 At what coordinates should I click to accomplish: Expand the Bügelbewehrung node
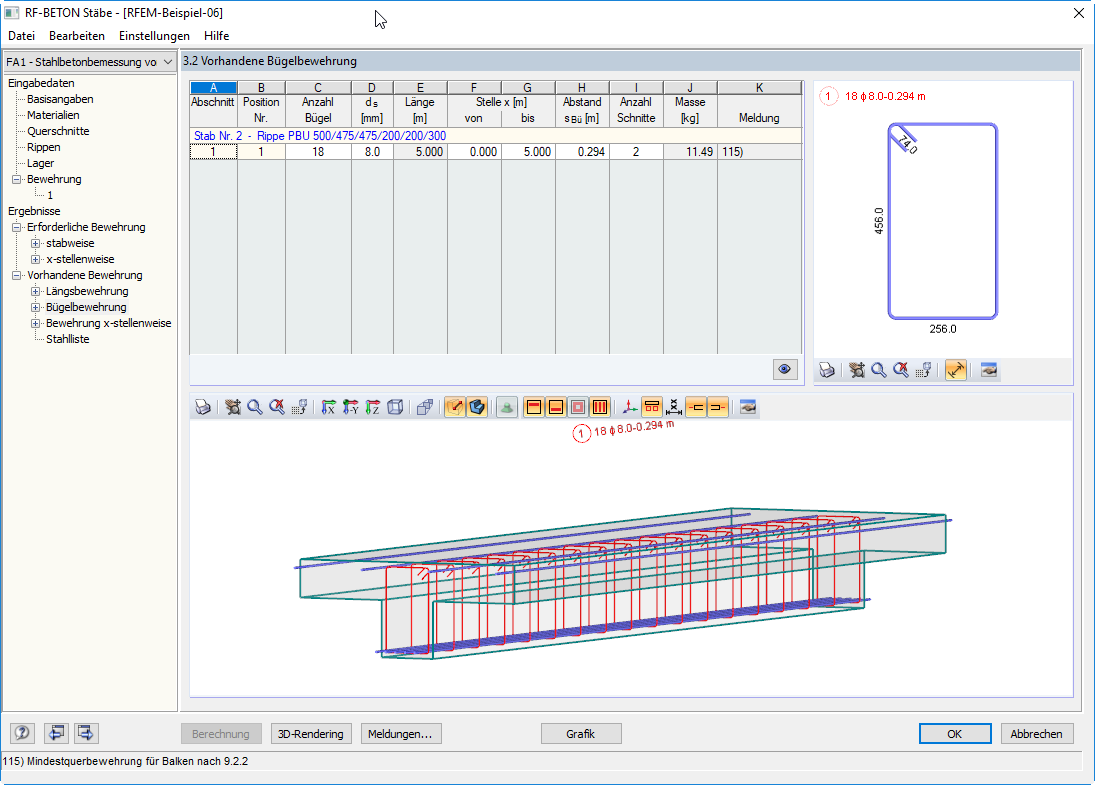[x=36, y=307]
